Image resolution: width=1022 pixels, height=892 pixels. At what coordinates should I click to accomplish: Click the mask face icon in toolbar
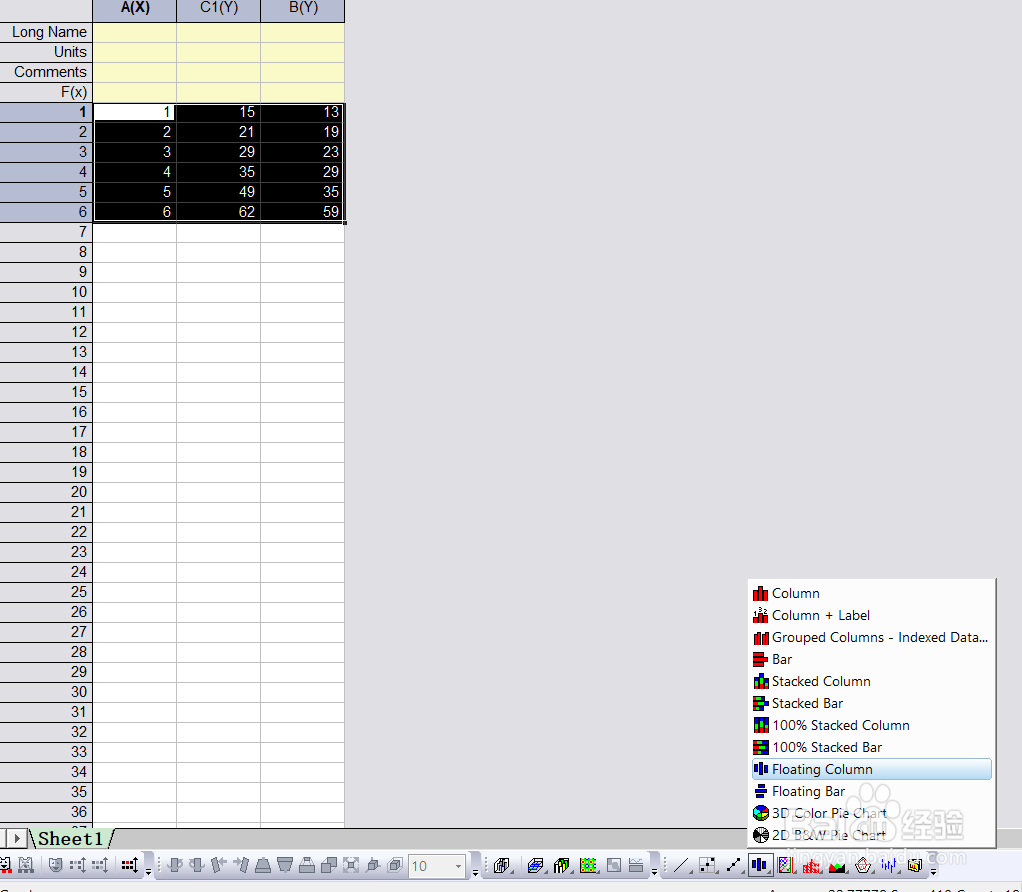coord(55,865)
